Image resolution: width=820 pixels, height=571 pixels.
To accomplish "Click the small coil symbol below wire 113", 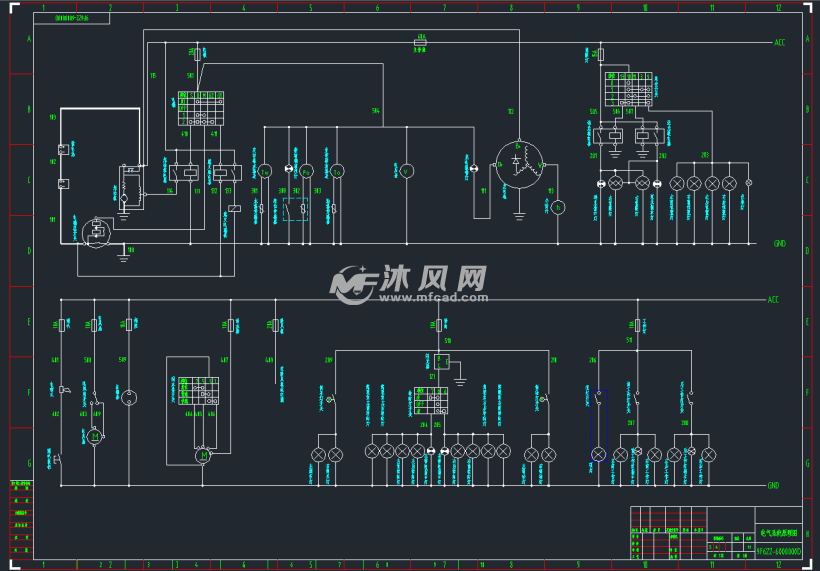I will pos(234,208).
